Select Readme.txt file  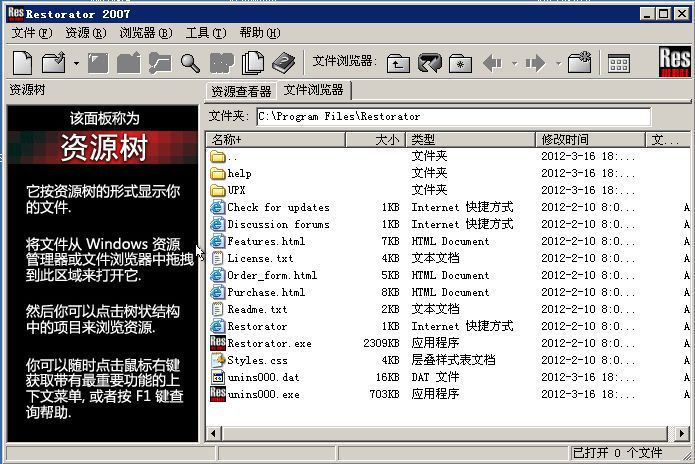249,309
